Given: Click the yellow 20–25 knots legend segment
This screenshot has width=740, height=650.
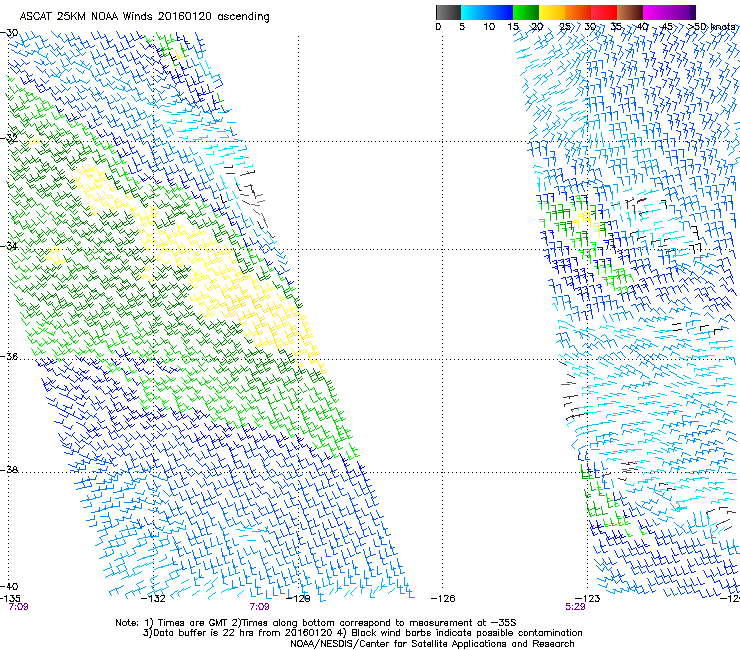Looking at the screenshot, I should pyautogui.click(x=552, y=12).
